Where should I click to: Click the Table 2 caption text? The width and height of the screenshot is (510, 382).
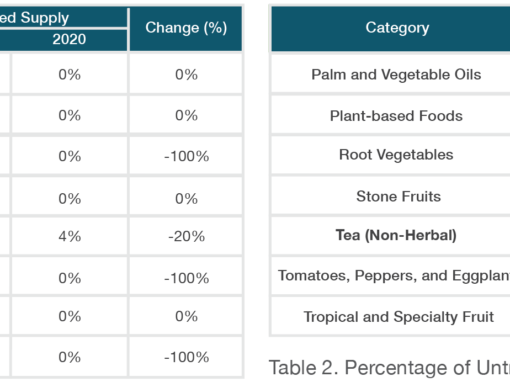click(x=389, y=368)
